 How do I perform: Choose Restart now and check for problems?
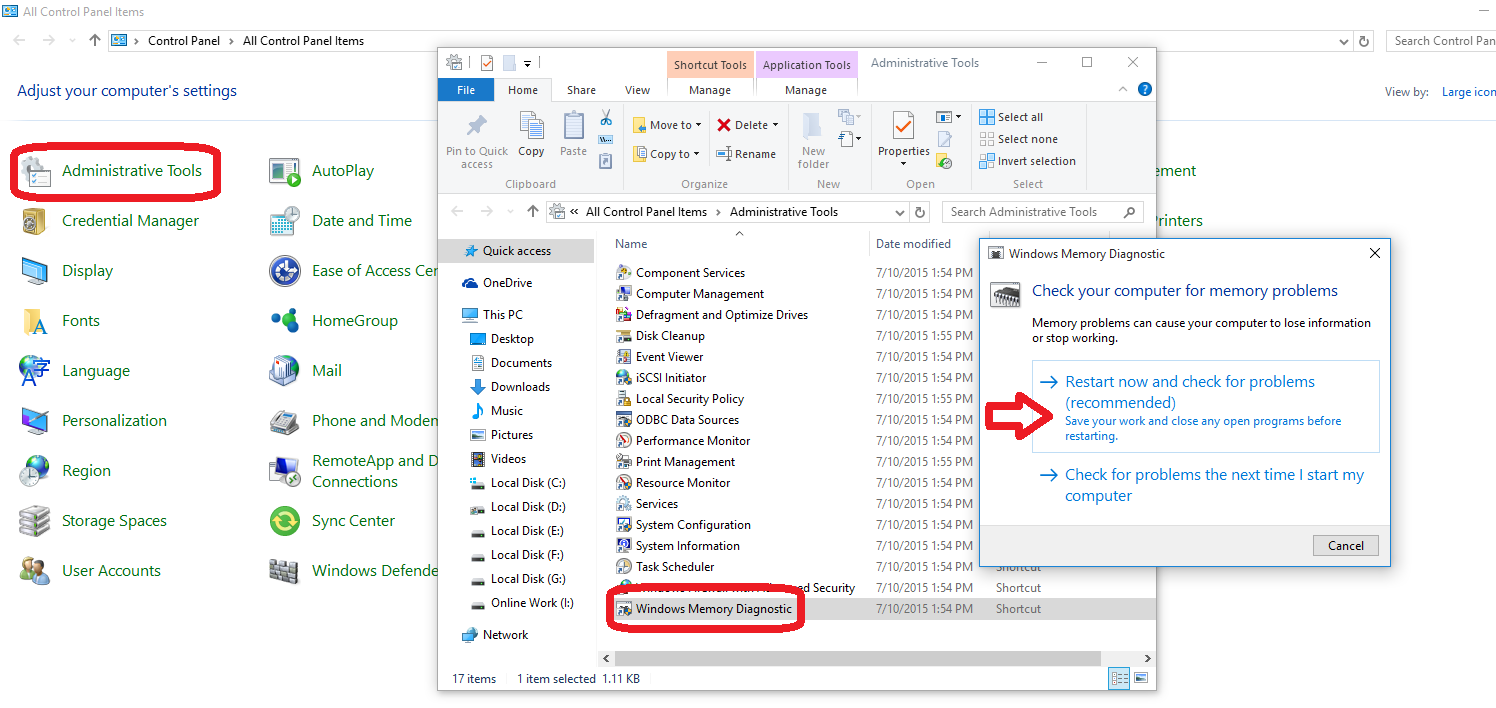[1205, 407]
